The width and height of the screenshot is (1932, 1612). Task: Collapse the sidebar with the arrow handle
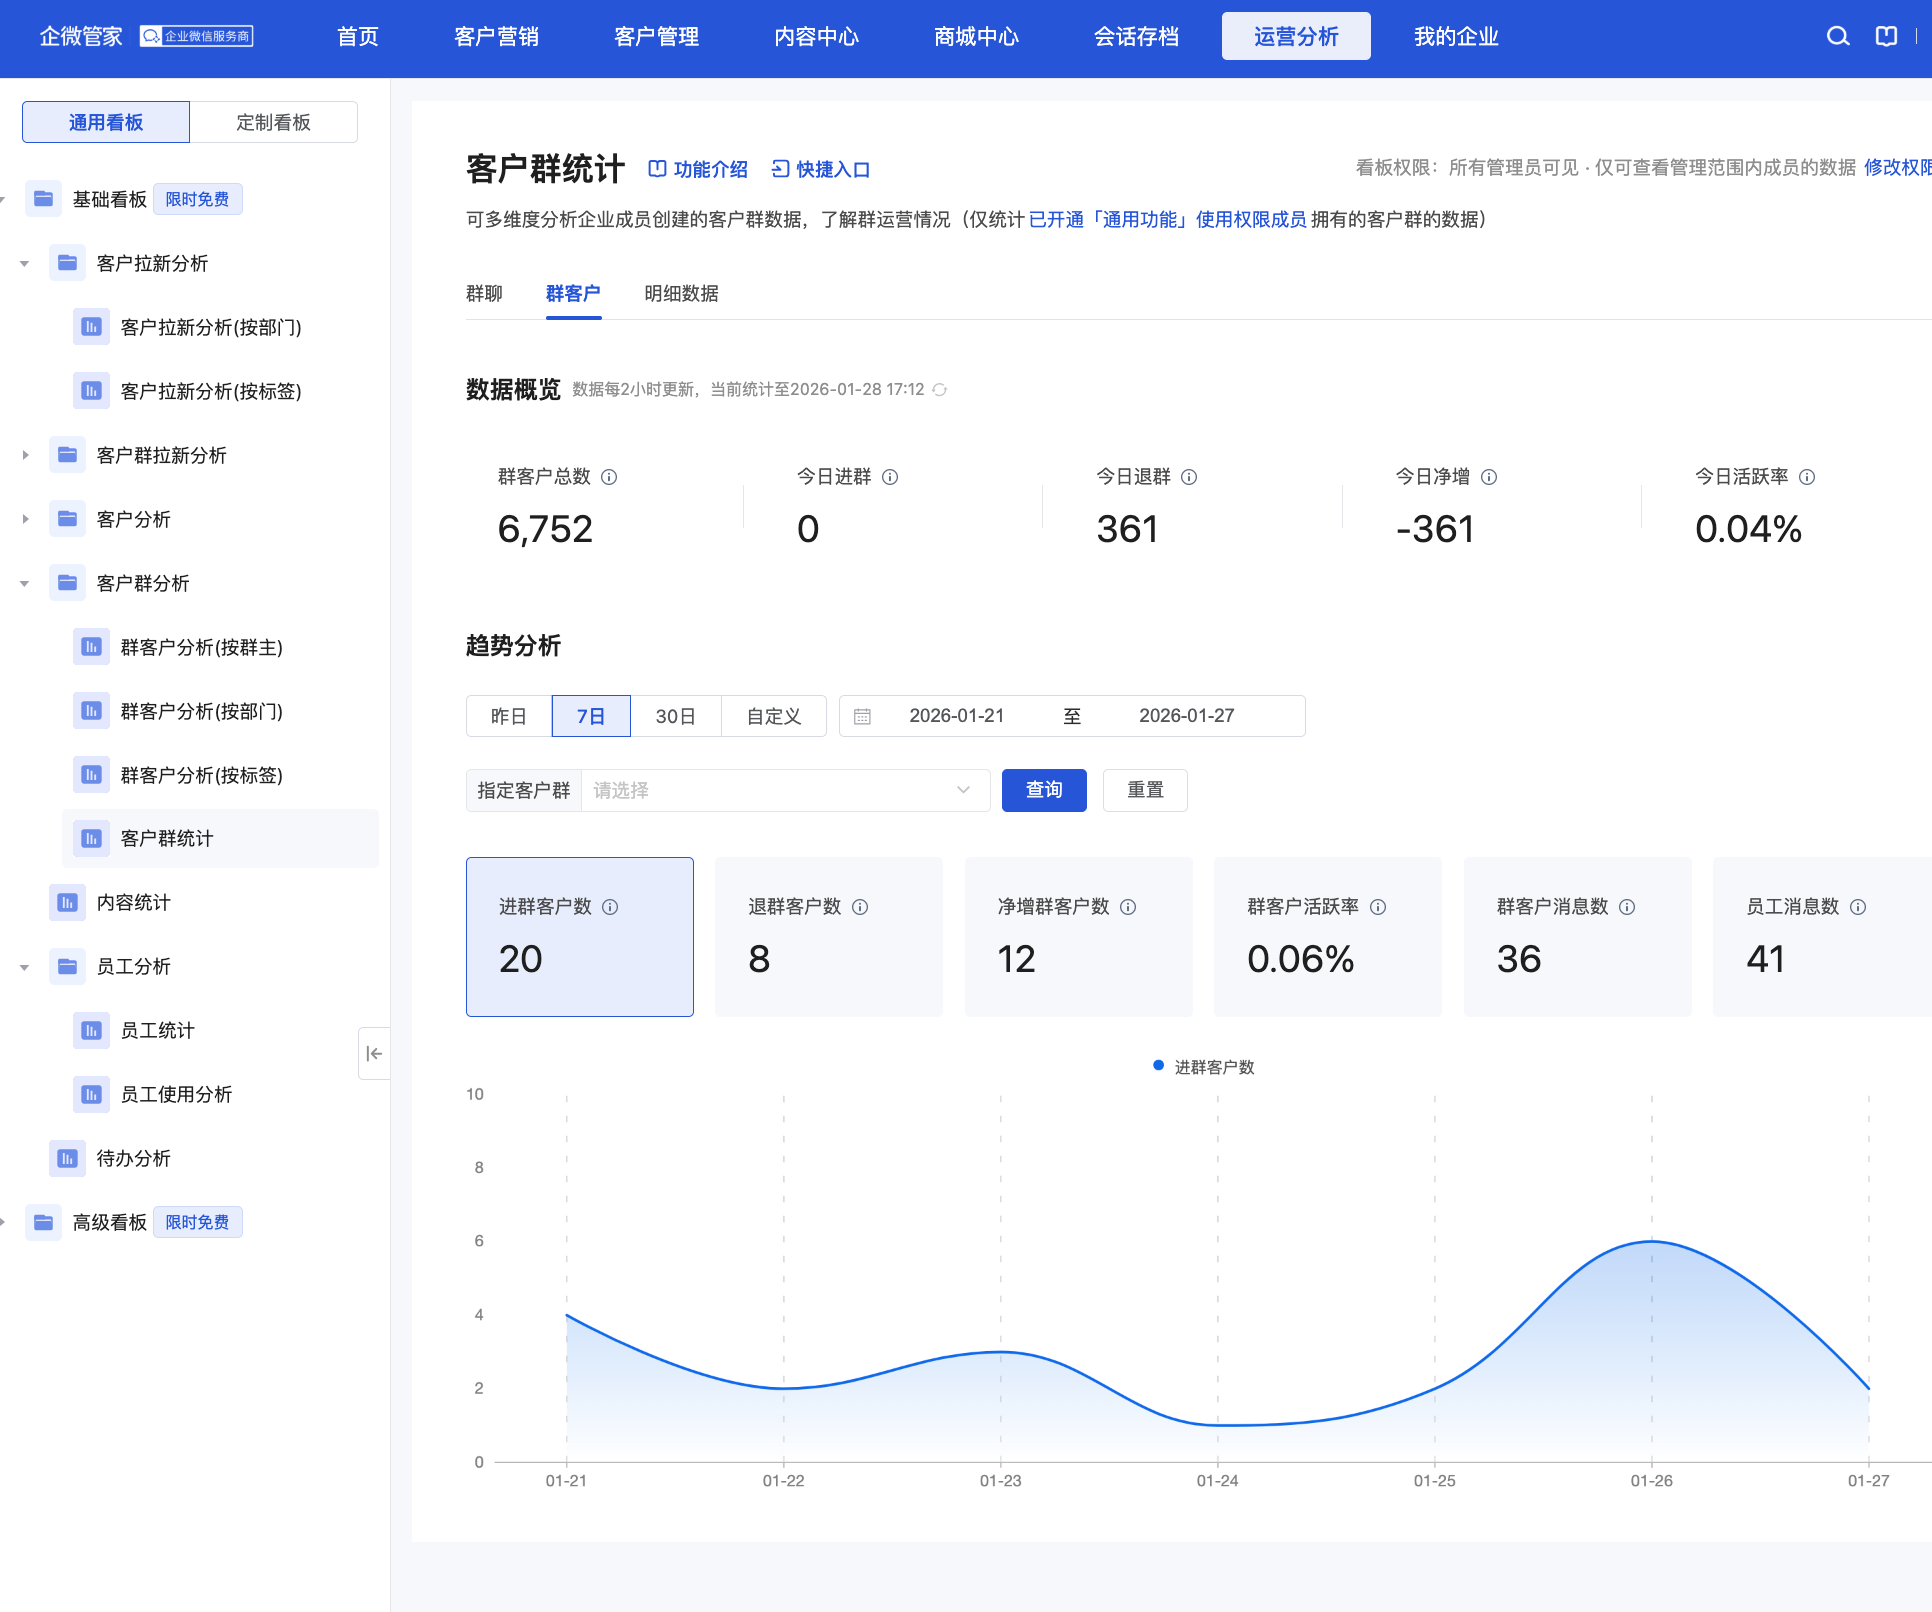tap(374, 1053)
